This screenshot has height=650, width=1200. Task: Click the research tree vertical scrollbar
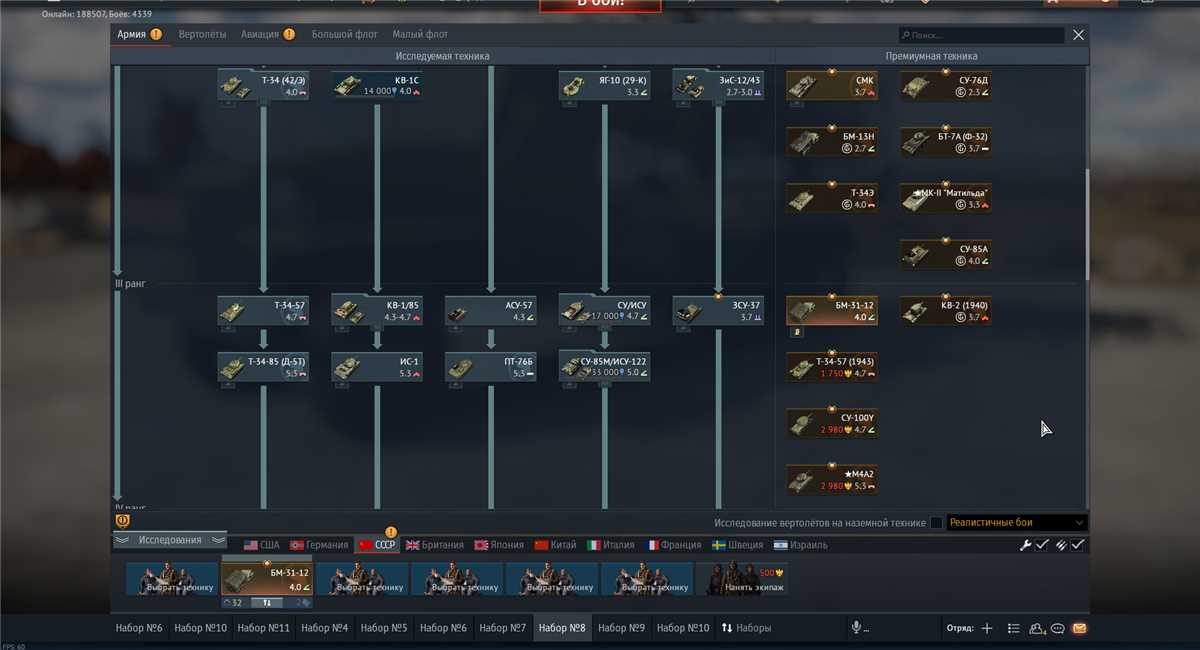1087,225
